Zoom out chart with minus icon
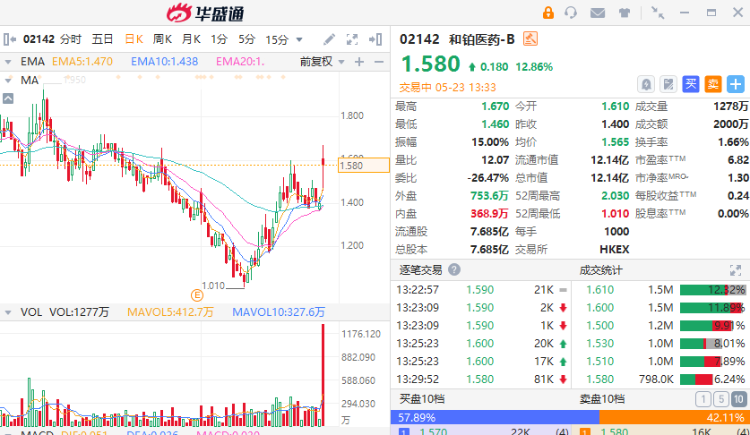Viewport: 750px width, 435px height. tap(379, 62)
